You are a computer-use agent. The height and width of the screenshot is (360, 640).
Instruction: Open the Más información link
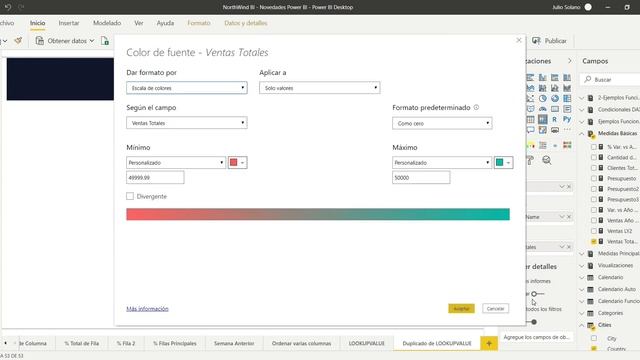pyautogui.click(x=147, y=309)
